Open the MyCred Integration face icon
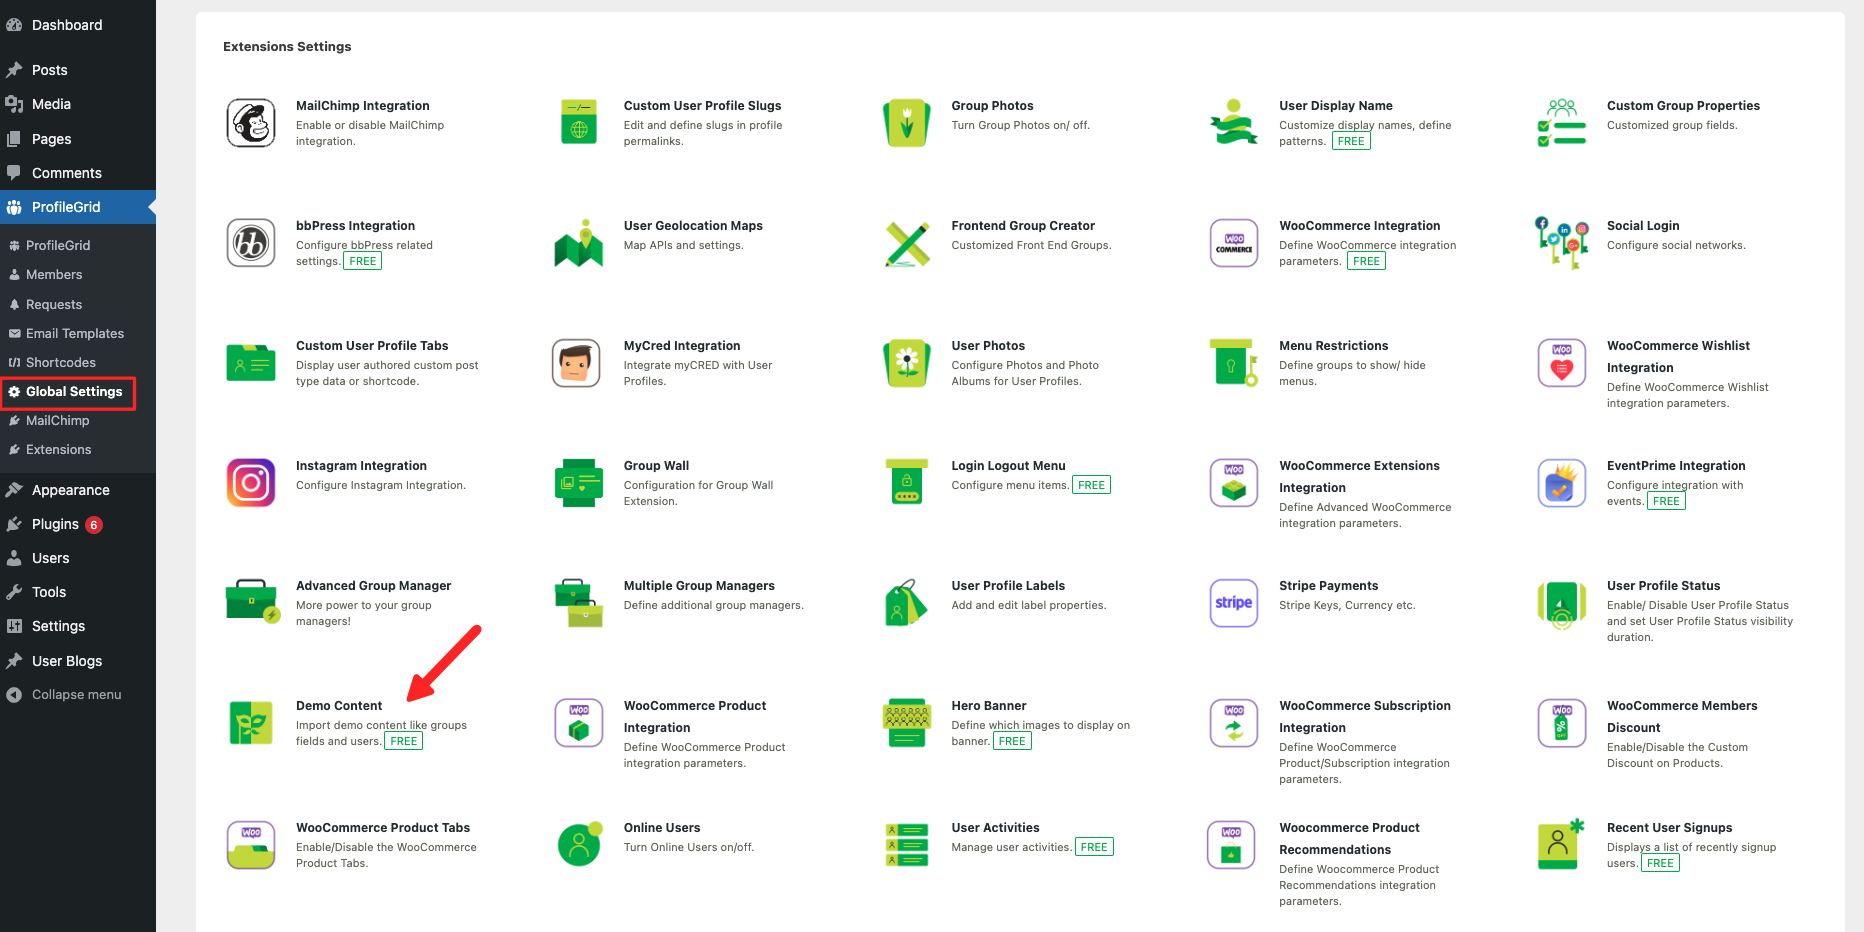This screenshot has height=932, width=1864. [576, 363]
